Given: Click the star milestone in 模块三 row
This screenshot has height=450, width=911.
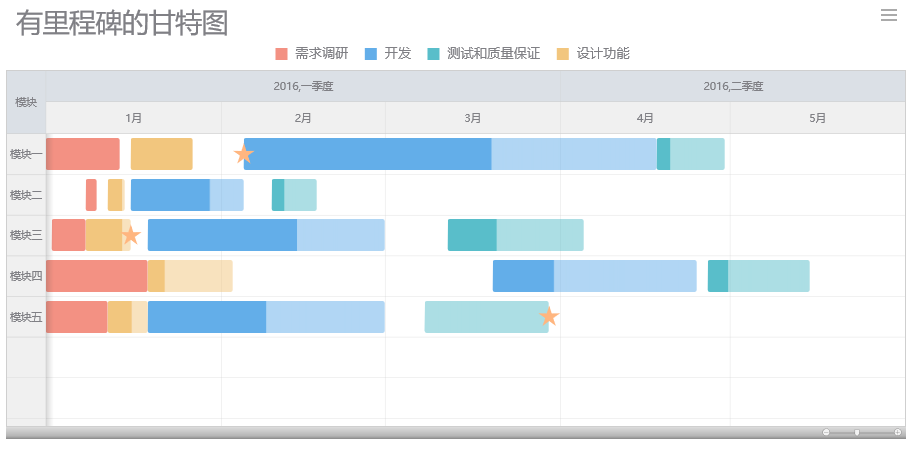Looking at the screenshot, I should [x=131, y=236].
